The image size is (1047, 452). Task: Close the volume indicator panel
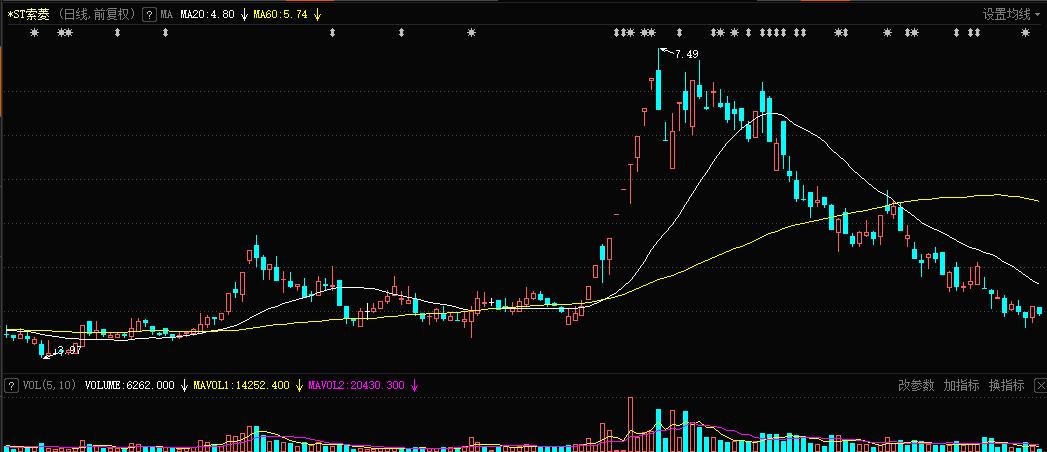coord(1040,385)
